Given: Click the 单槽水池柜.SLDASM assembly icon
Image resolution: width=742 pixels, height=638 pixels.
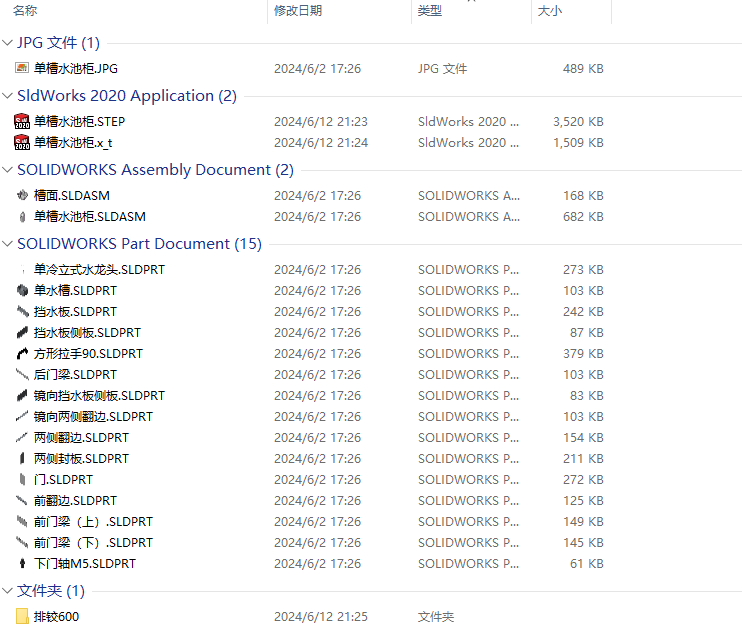Looking at the screenshot, I should point(22,217).
